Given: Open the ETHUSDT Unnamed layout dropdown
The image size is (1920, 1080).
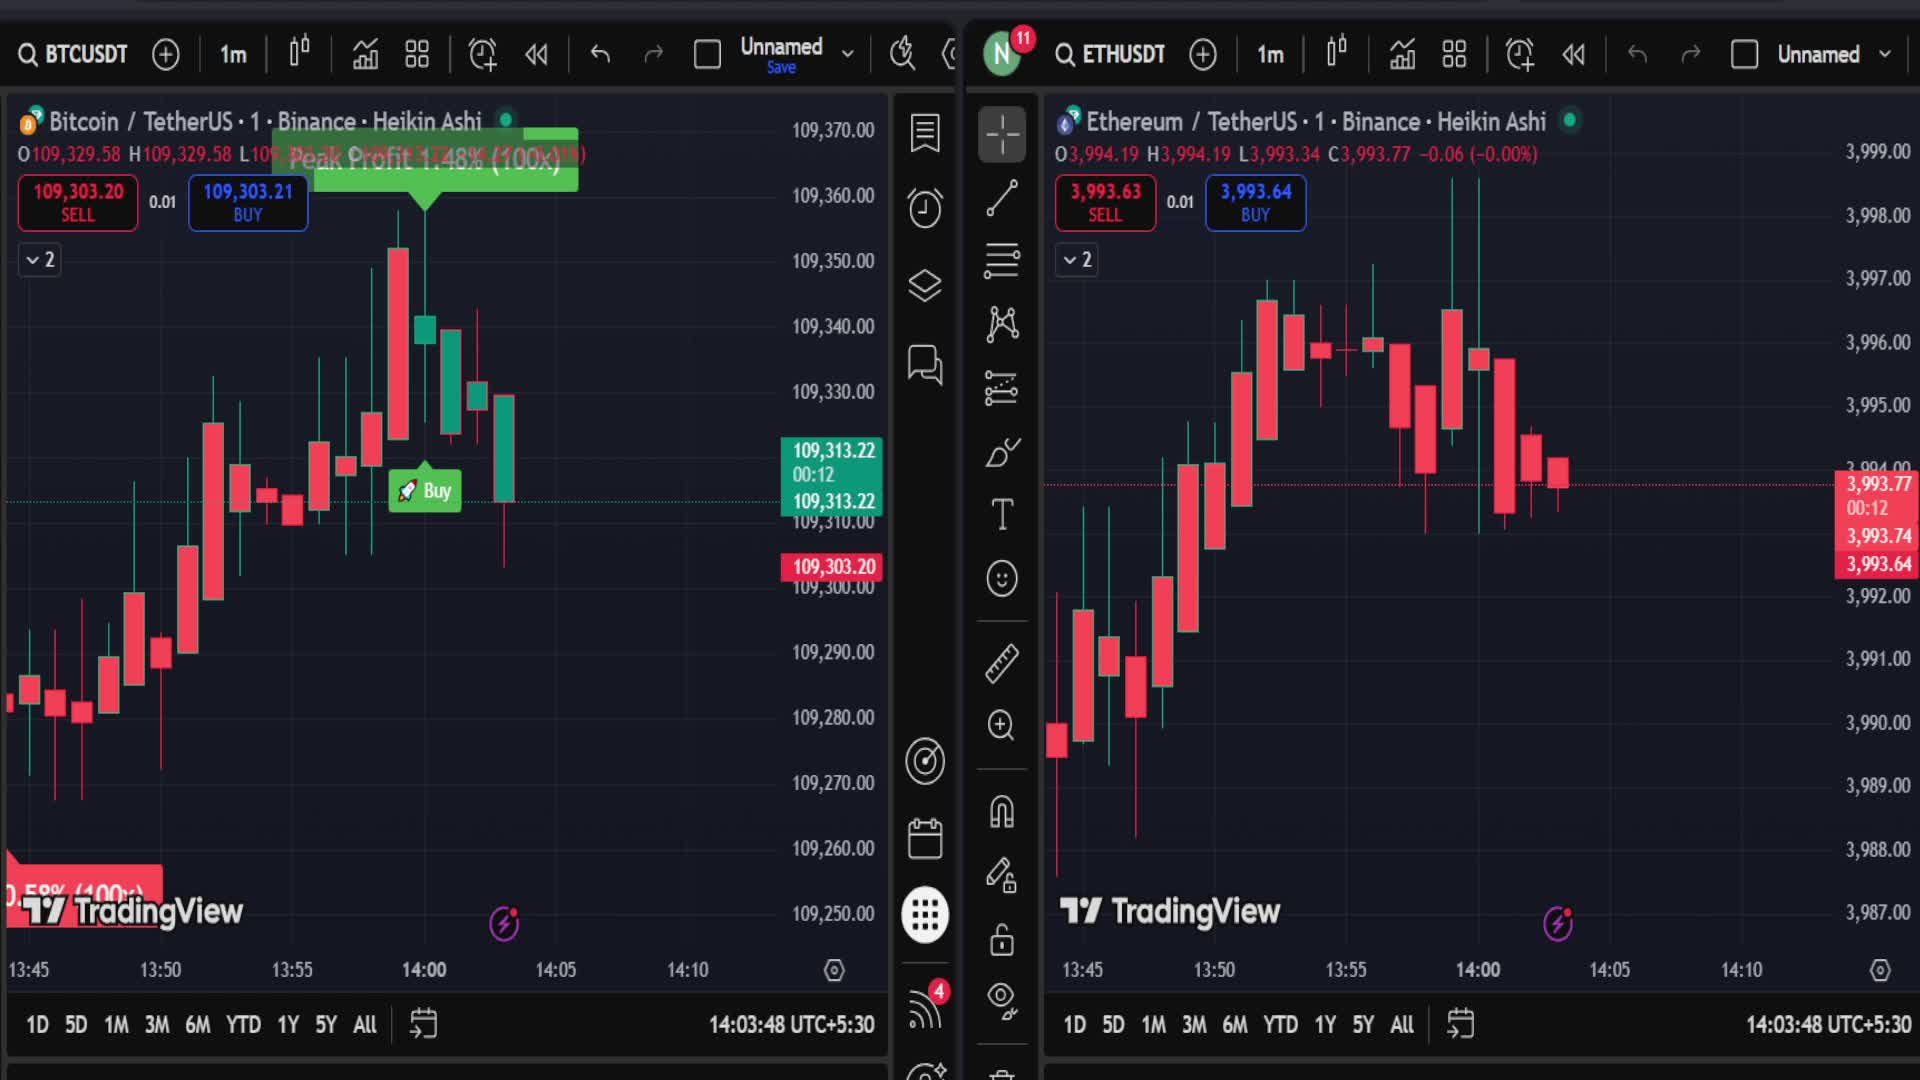Looking at the screenshot, I should [x=1885, y=55].
